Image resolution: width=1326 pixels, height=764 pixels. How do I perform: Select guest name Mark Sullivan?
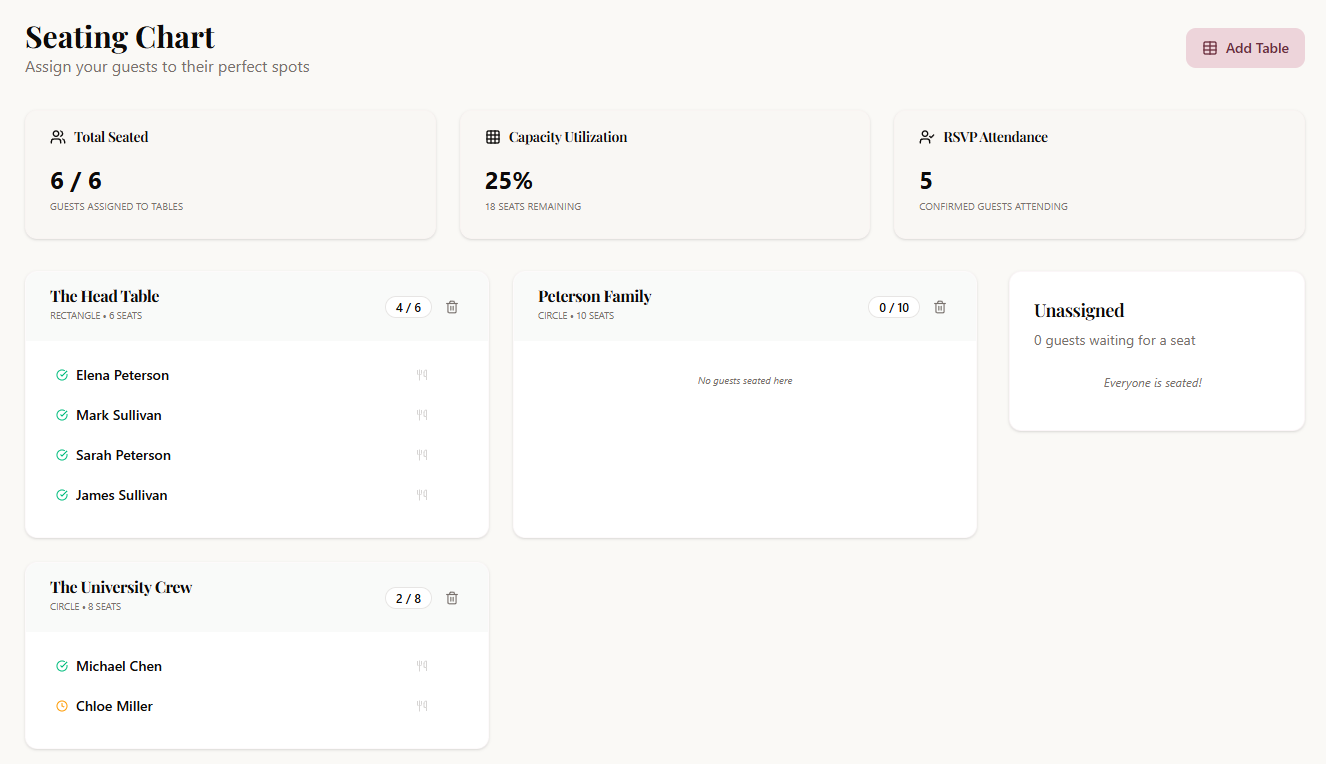tap(118, 415)
